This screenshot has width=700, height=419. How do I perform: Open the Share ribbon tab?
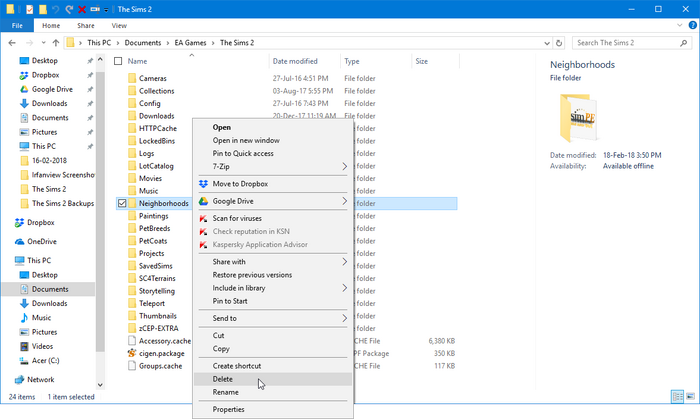[86, 25]
